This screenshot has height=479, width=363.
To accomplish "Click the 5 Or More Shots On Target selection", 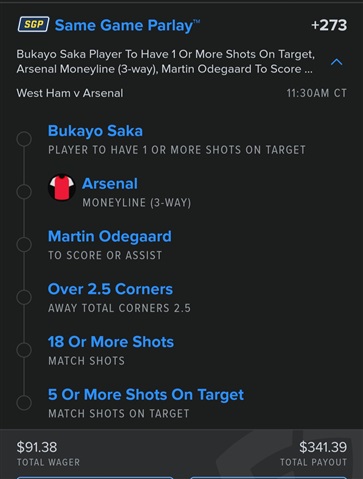I will point(146,395).
